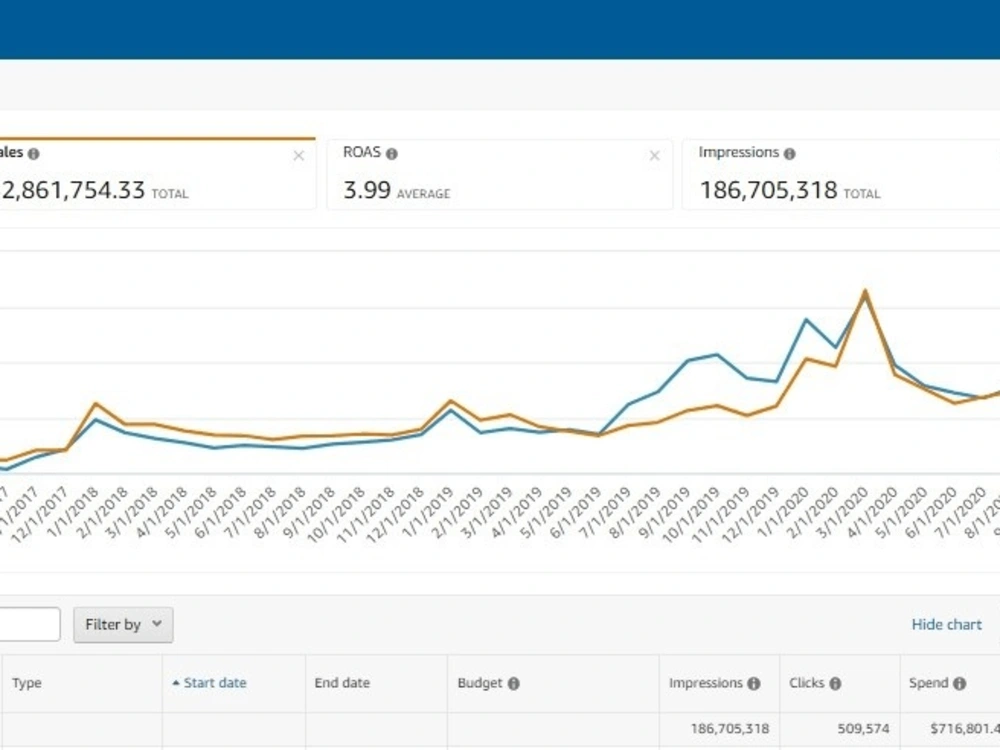Click the 4/1/2020 chart axis label
Viewport: 1000px width, 750px height.
pos(872,511)
